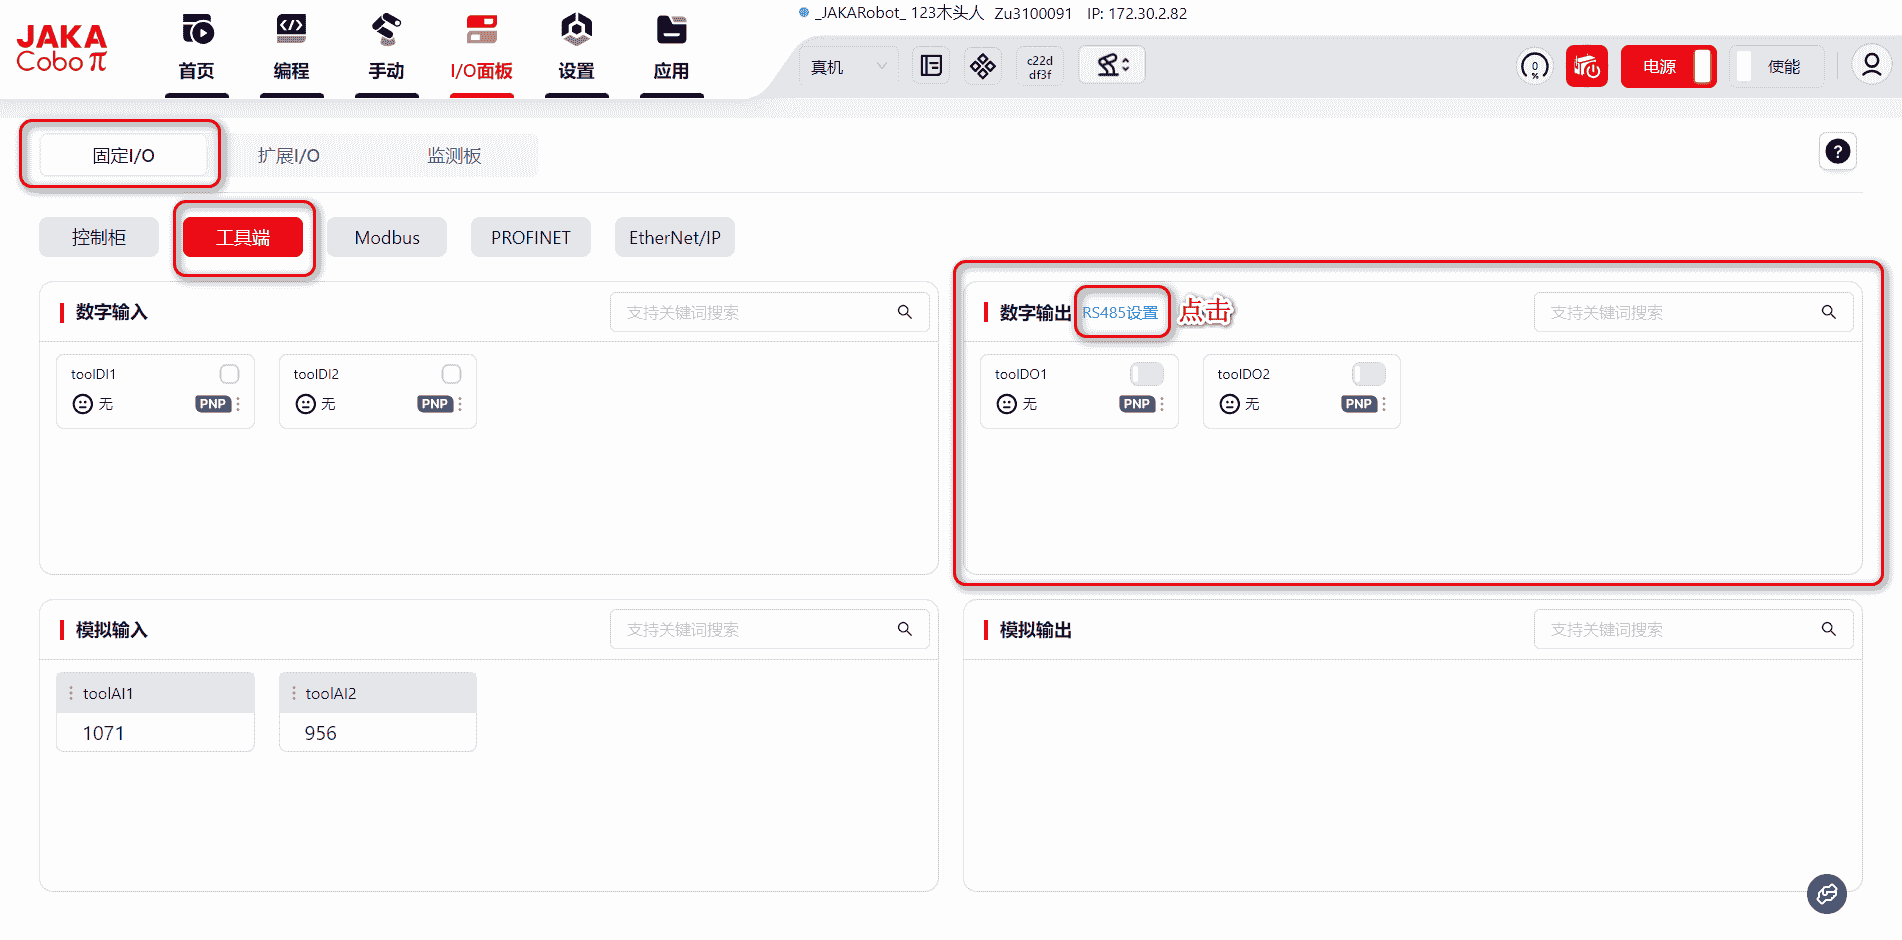Click the speed percentage gauge control
The width and height of the screenshot is (1902, 940).
pyautogui.click(x=1534, y=67)
